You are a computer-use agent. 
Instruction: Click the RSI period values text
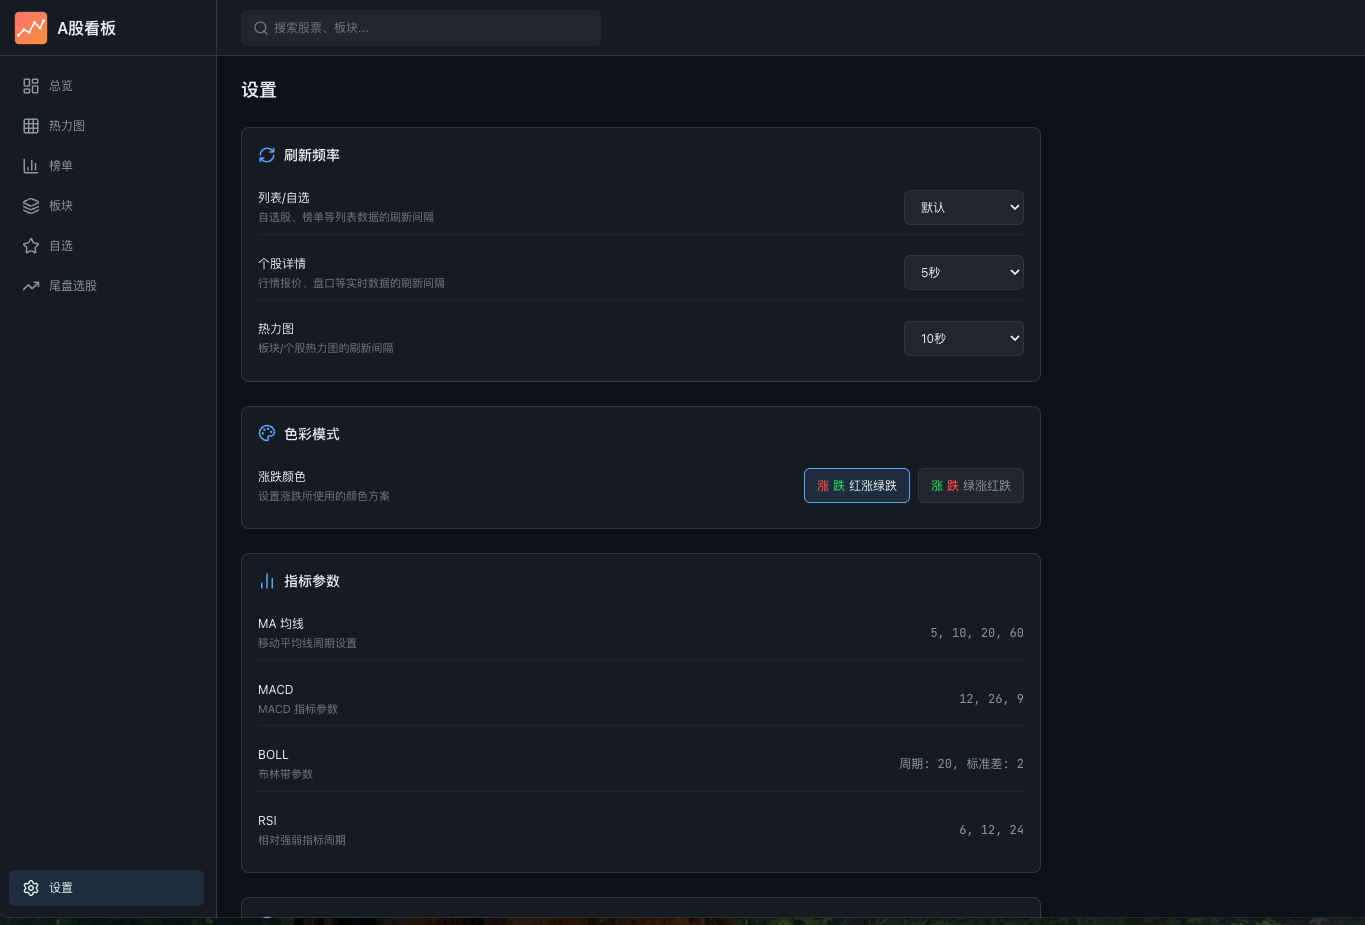[991, 829]
